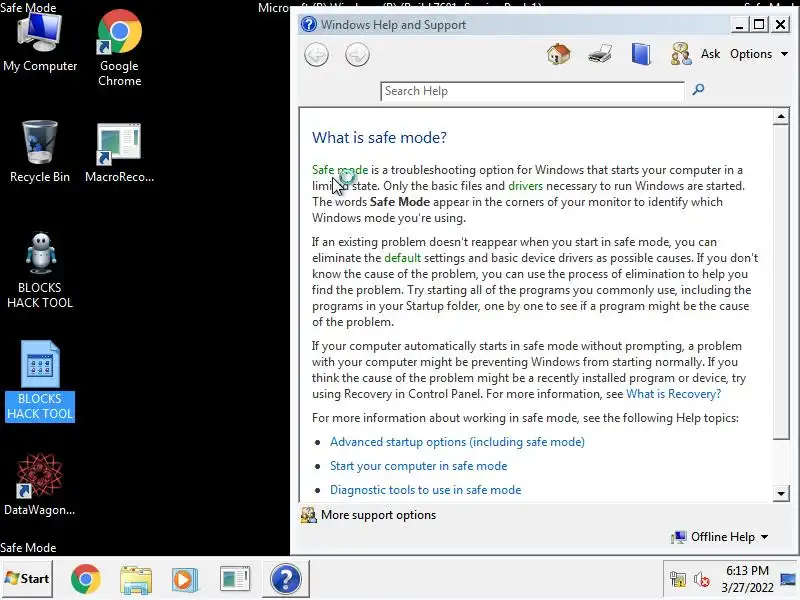Open the green drivers glossary term
Screen dimensions: 800x600
526,186
